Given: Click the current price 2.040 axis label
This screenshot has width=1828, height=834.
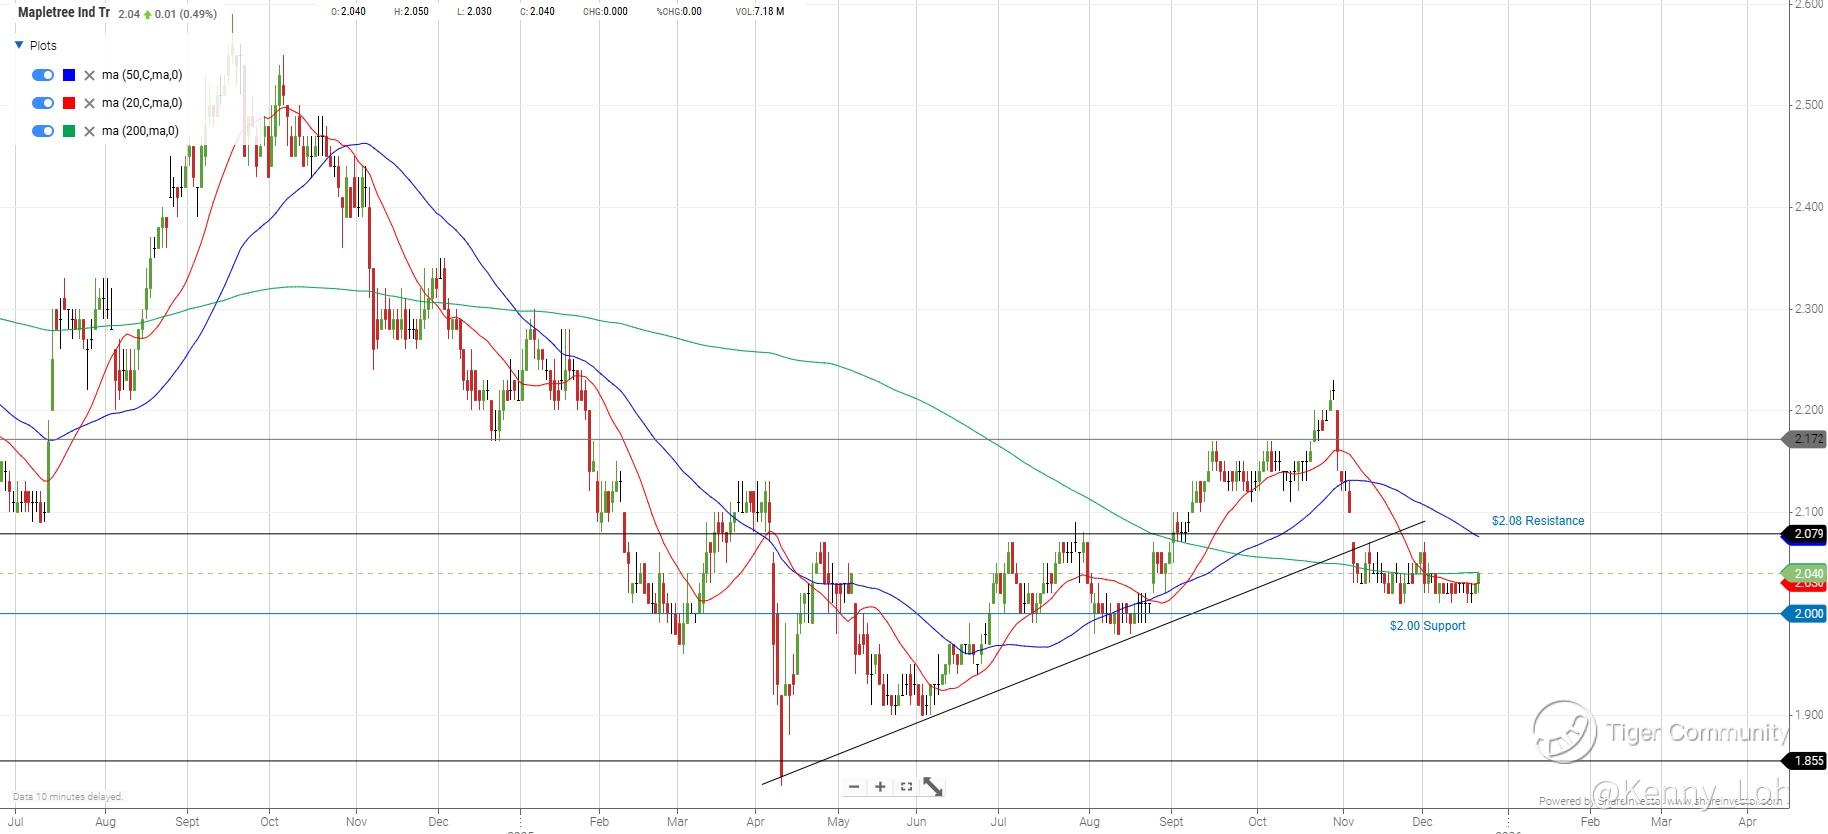Looking at the screenshot, I should point(1806,573).
